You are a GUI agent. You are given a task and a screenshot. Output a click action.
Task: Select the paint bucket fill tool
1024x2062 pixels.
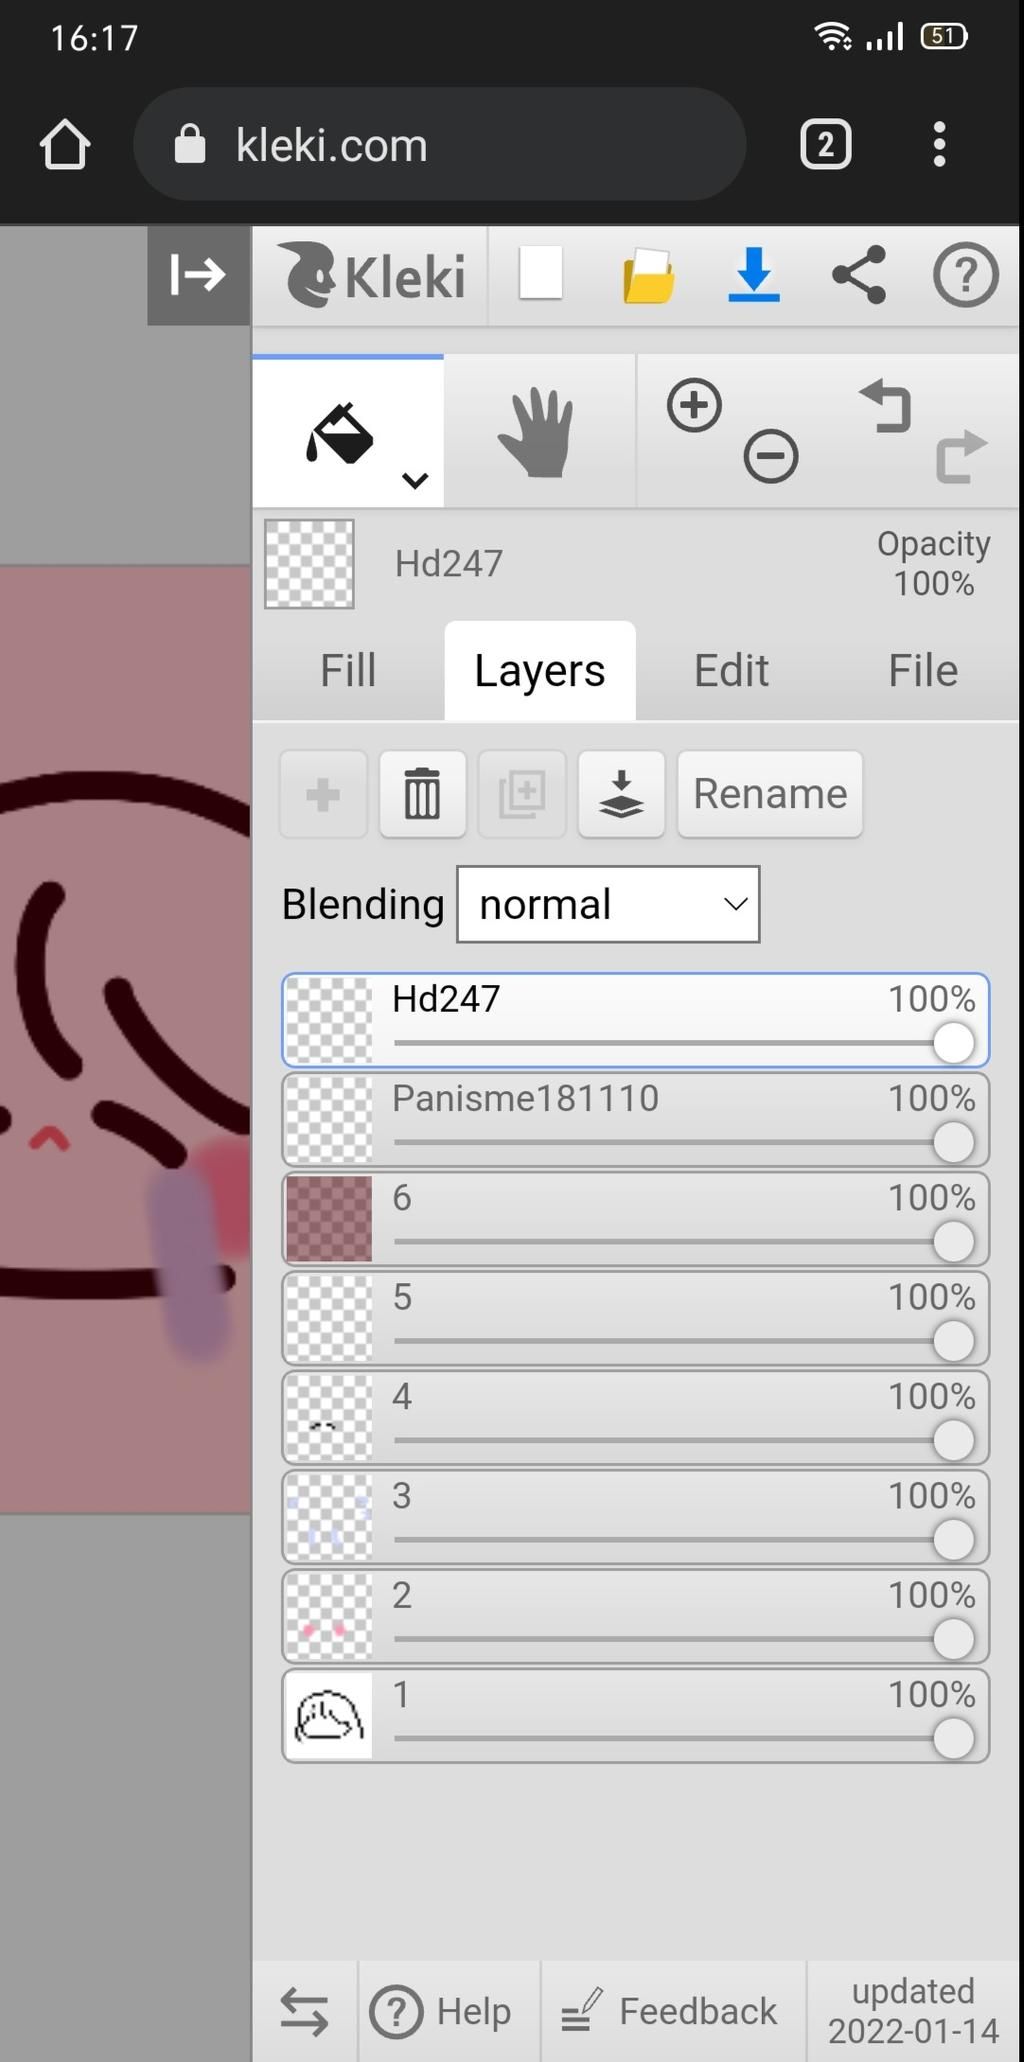tap(340, 434)
